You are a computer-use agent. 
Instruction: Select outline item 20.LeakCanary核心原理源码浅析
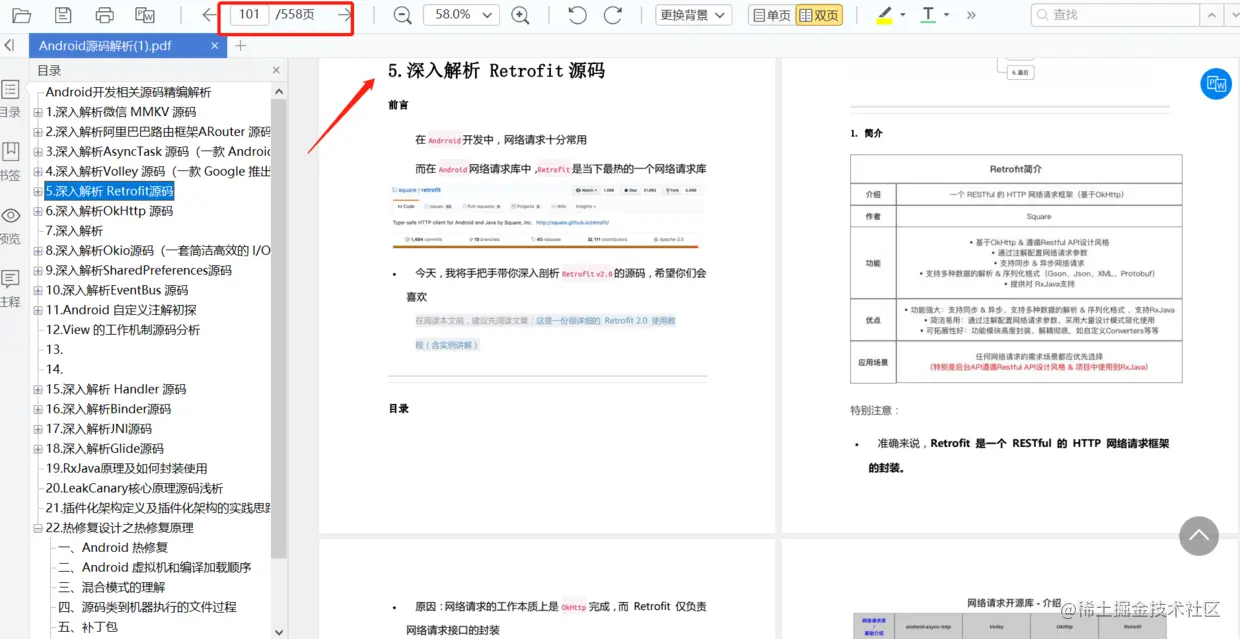point(134,488)
